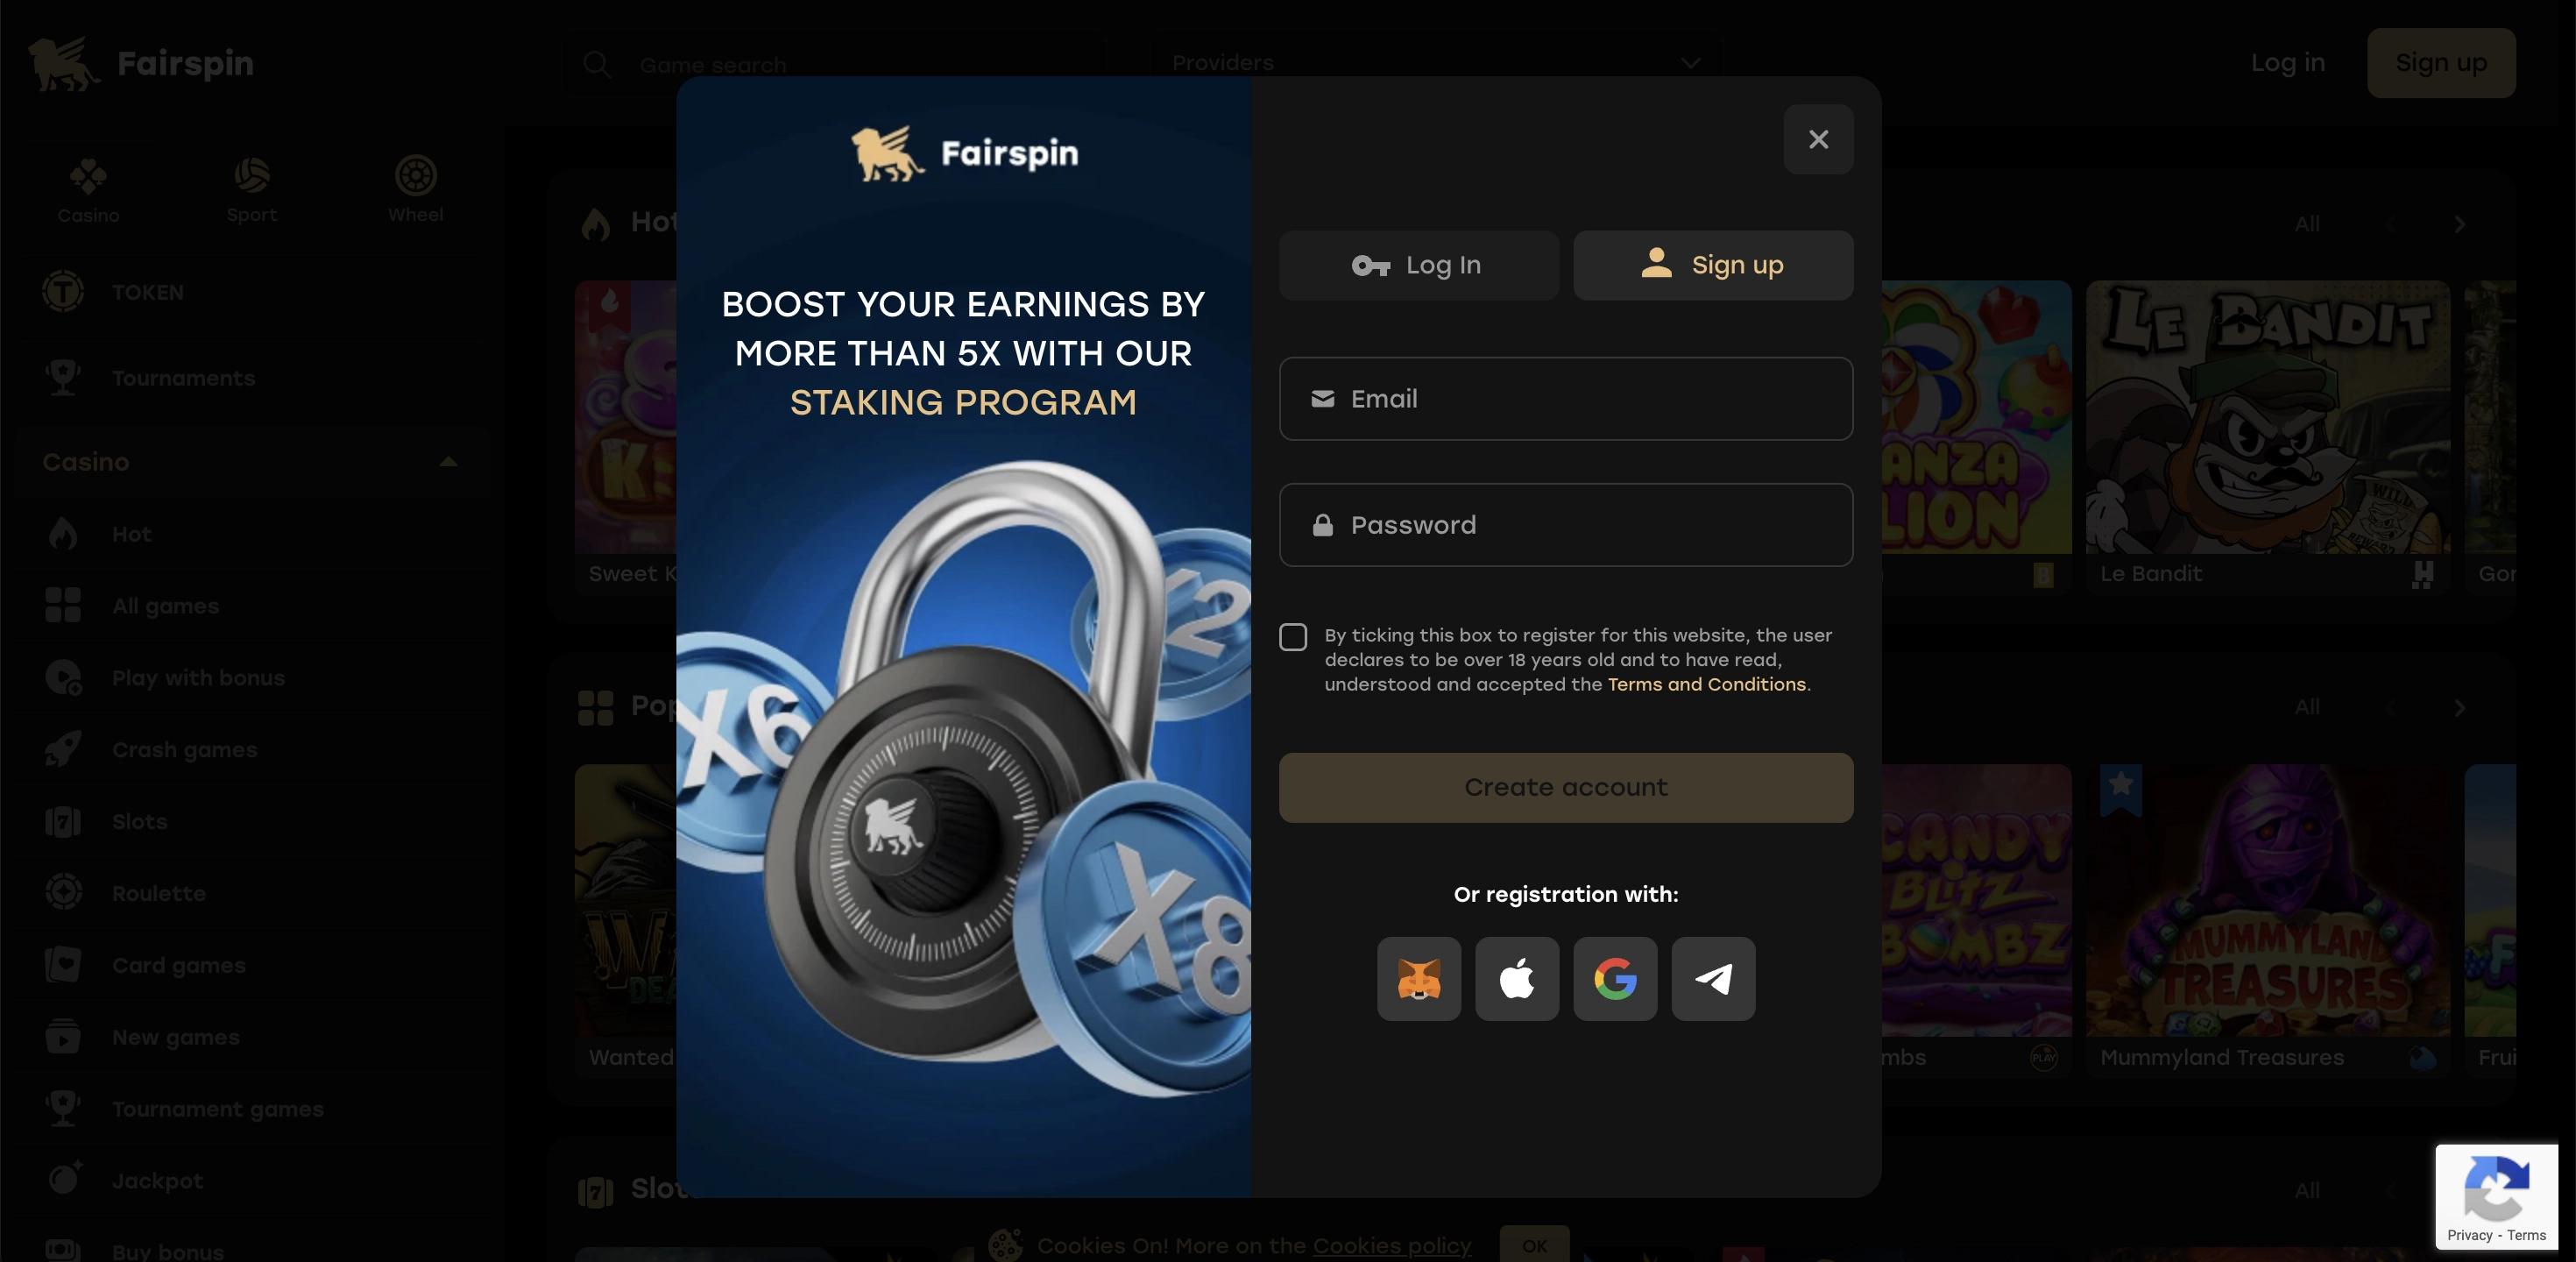
Task: Register via the Telegram icon
Action: (1713, 978)
